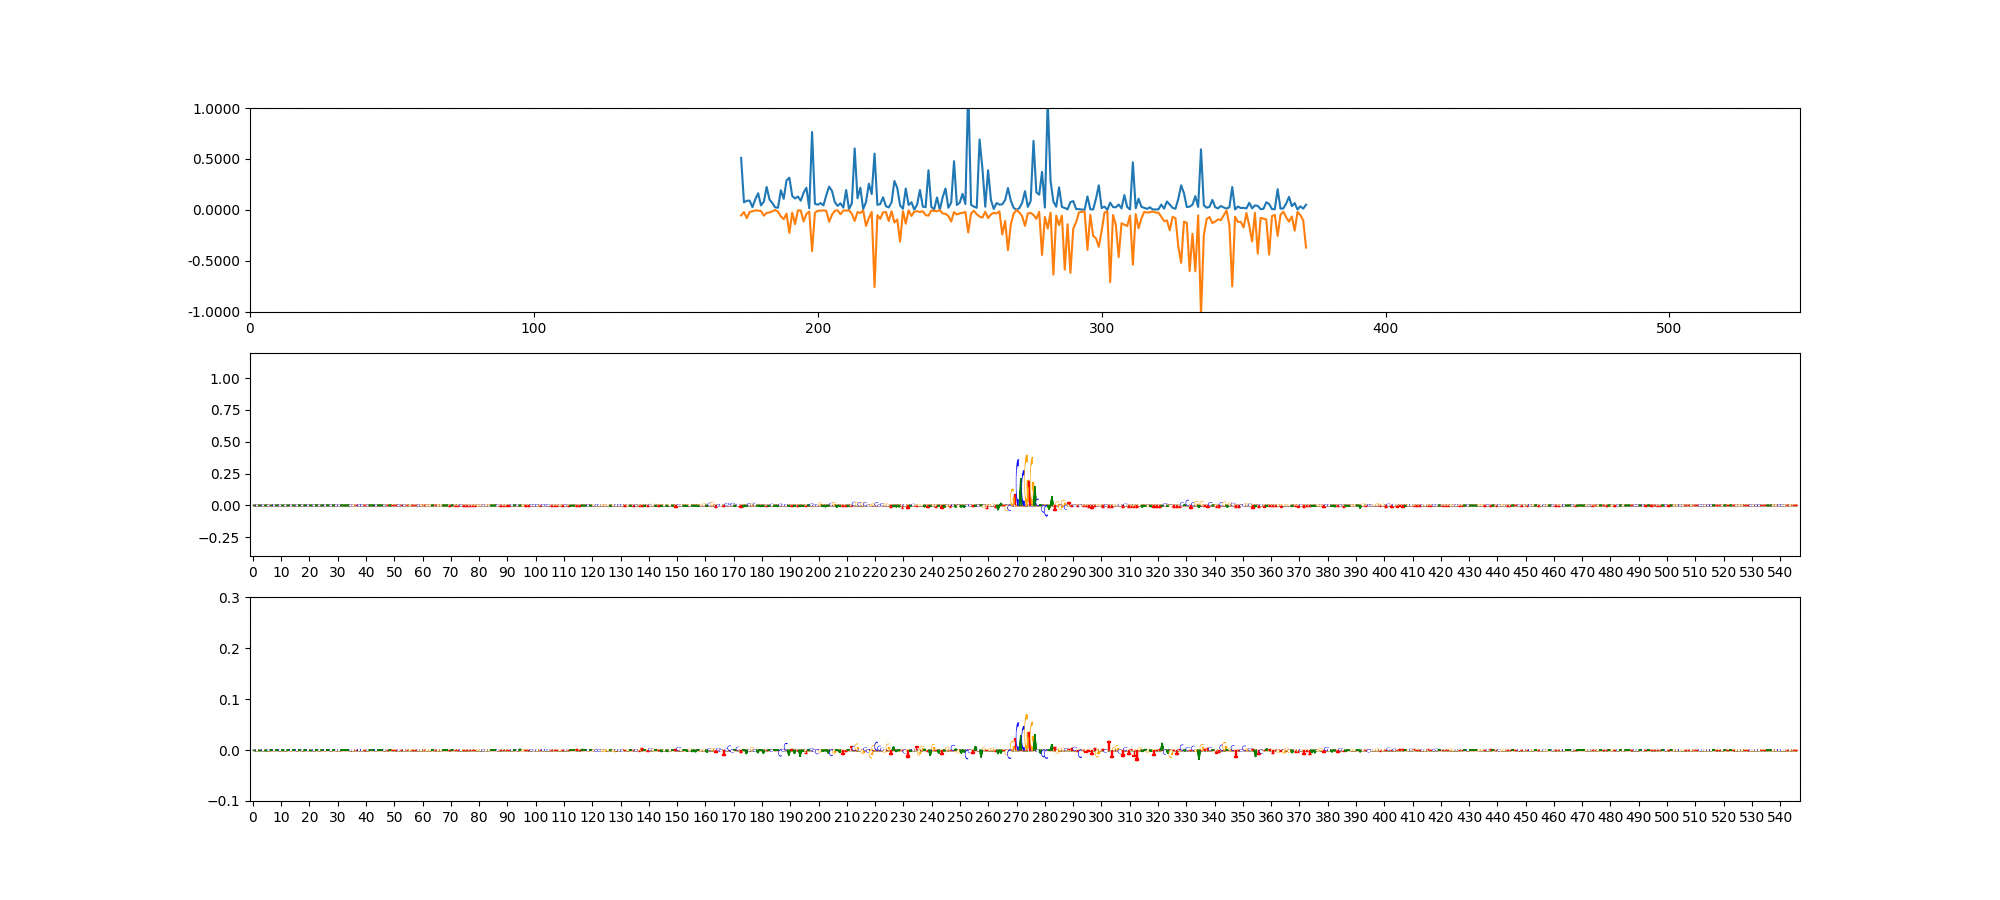The width and height of the screenshot is (2000, 900).
Task: Click the 130 x-axis tick label in middle plot
Action: coord(620,572)
